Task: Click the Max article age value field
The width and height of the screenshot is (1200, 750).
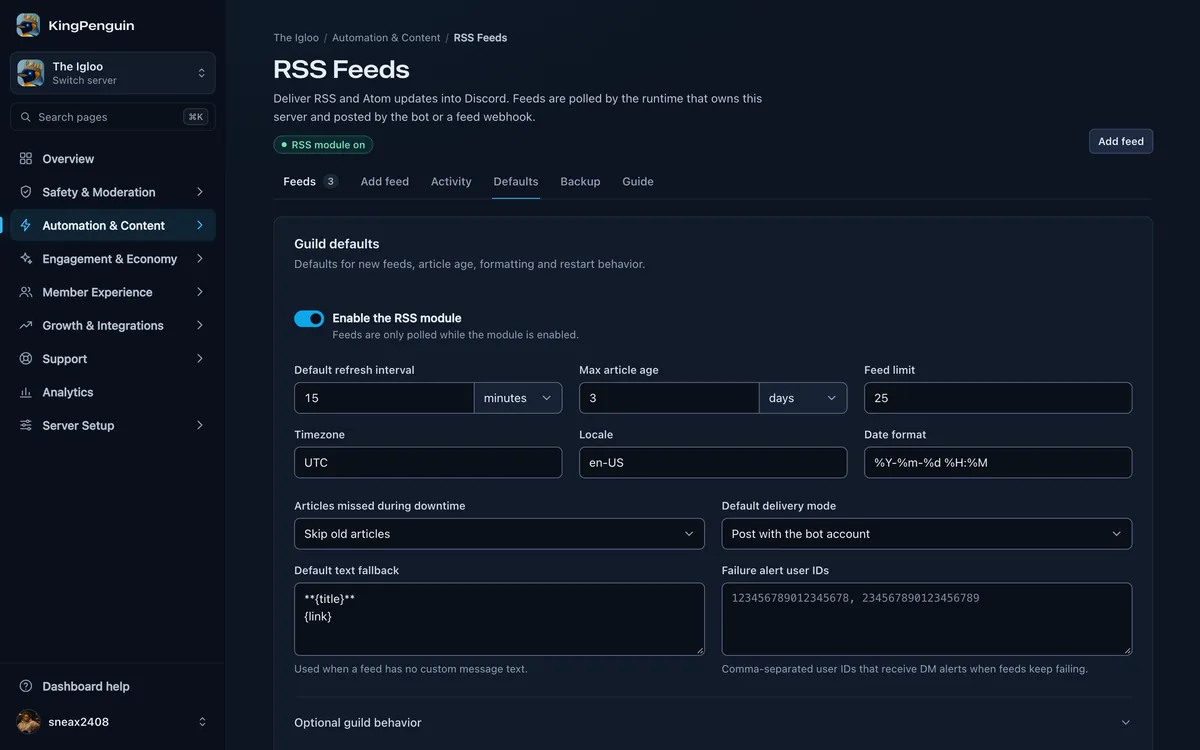Action: (x=669, y=398)
